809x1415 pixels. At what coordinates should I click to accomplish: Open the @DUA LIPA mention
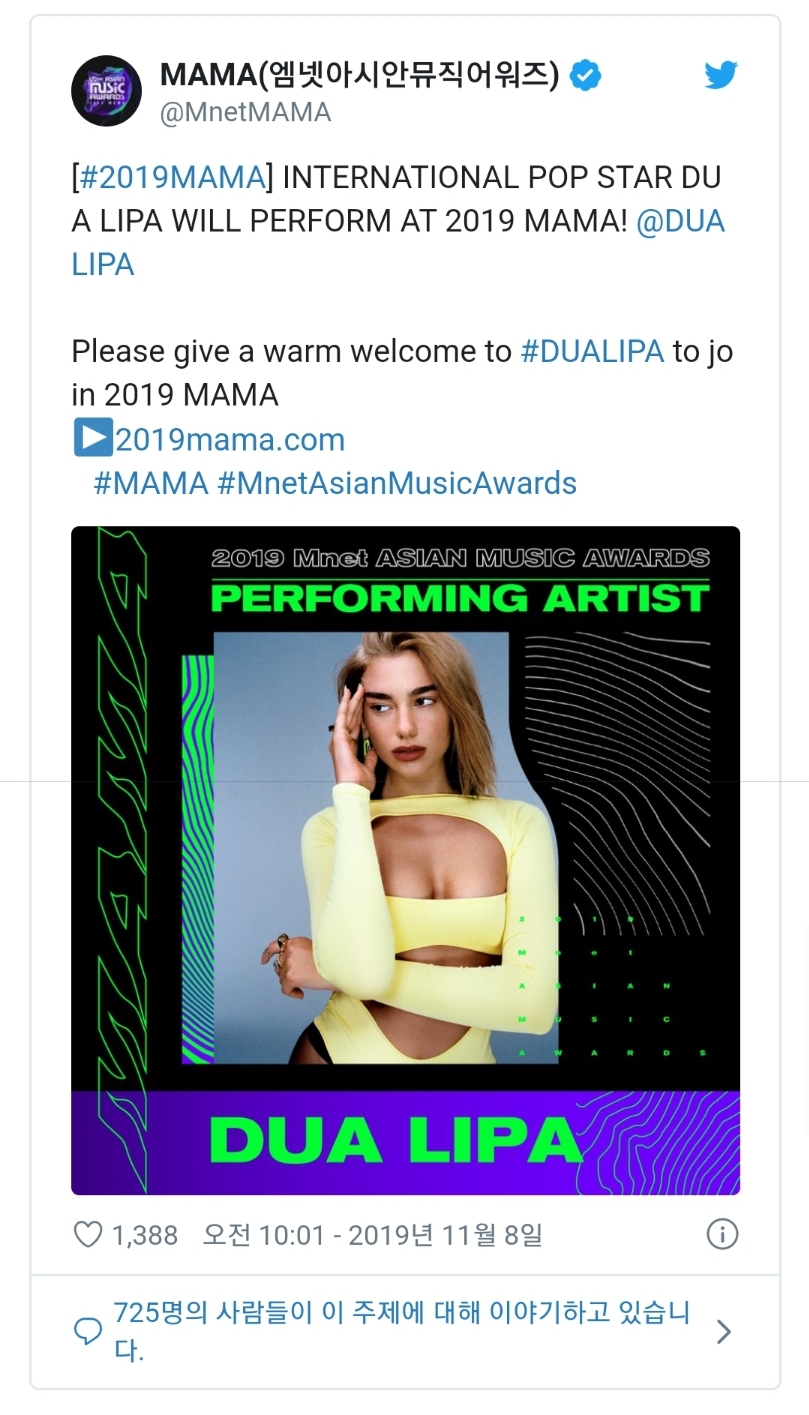point(680,222)
